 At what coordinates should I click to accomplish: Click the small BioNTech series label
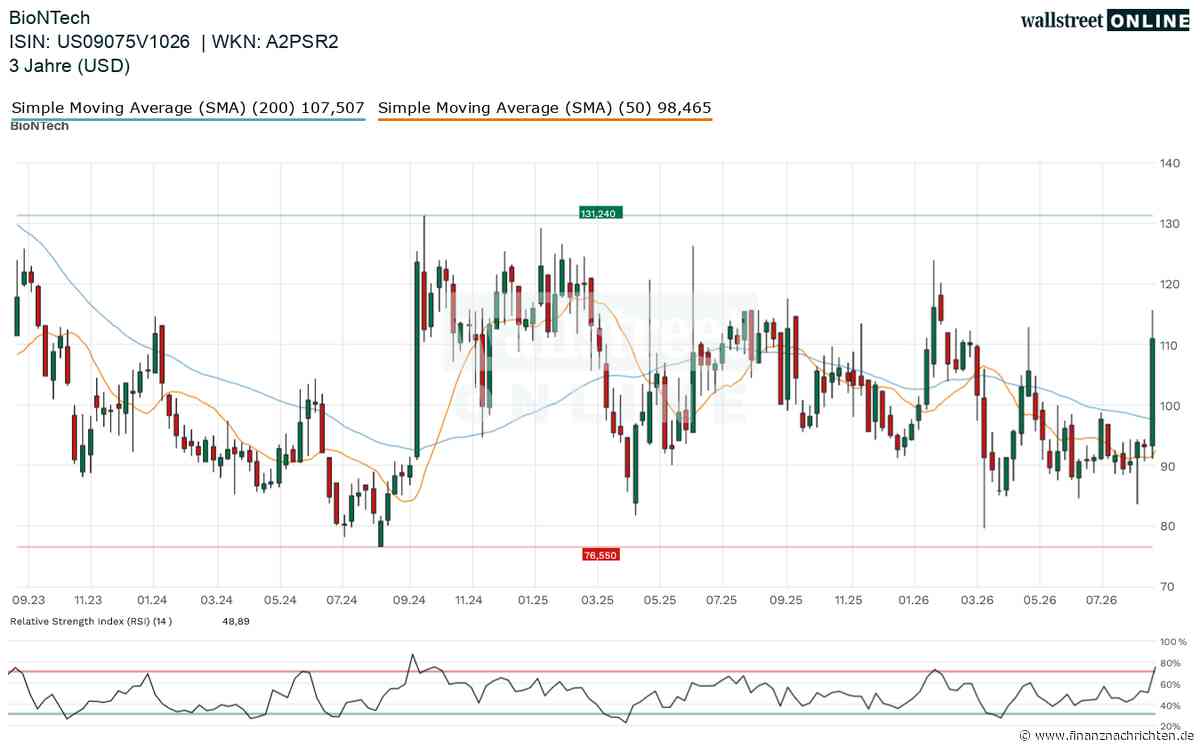click(x=39, y=126)
